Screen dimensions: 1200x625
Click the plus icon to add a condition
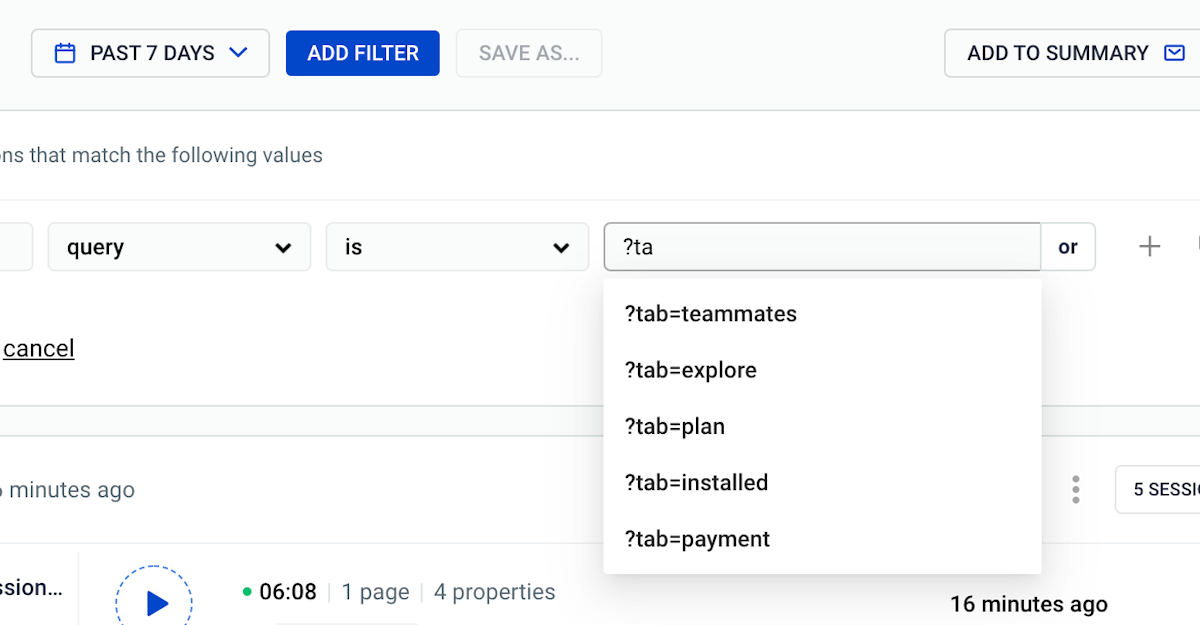click(x=1150, y=246)
